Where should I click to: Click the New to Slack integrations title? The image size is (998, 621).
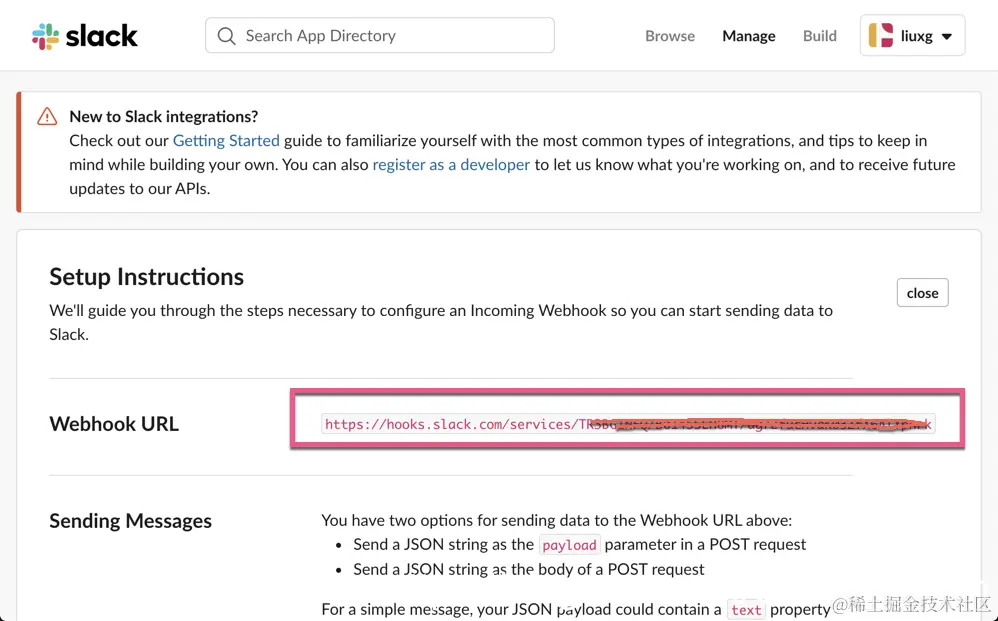point(164,117)
